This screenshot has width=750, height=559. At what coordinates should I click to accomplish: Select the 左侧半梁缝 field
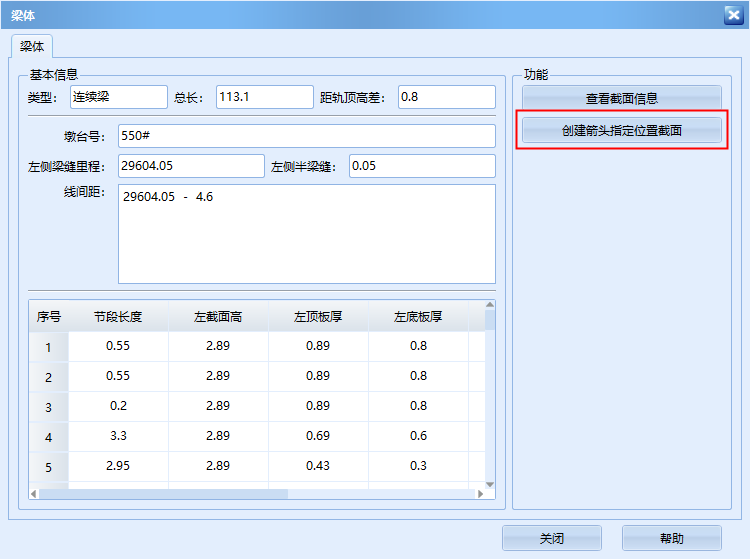coord(421,166)
